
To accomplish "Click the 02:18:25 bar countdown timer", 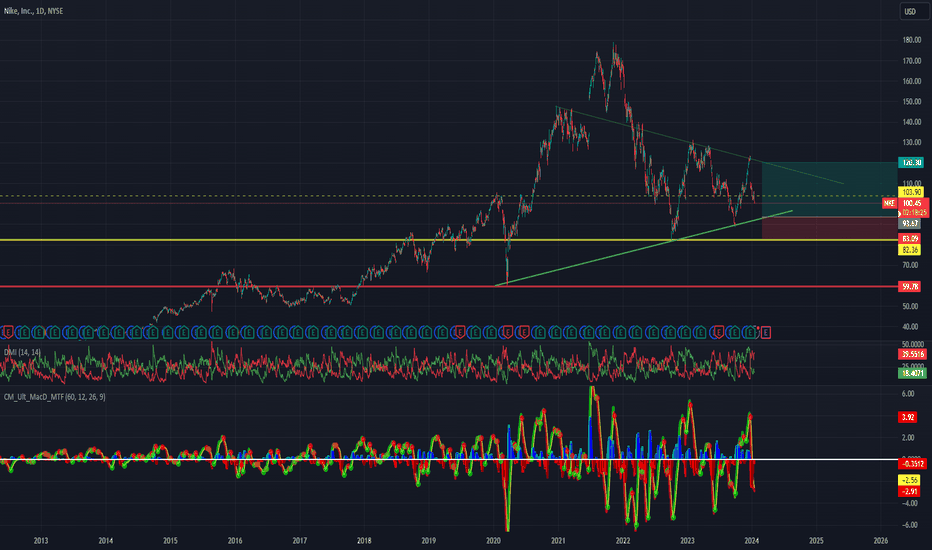I will [x=914, y=212].
